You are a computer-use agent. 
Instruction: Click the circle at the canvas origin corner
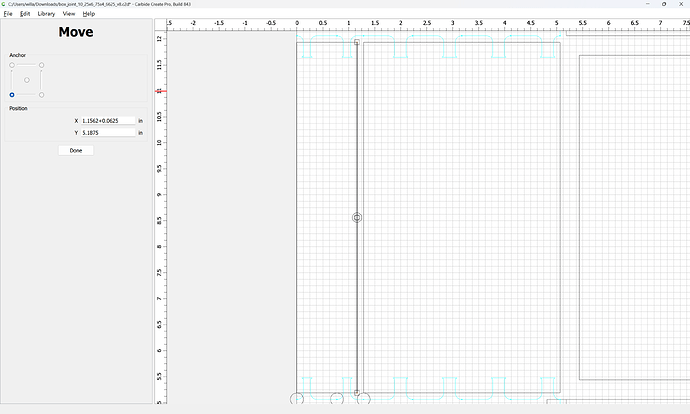click(297, 399)
